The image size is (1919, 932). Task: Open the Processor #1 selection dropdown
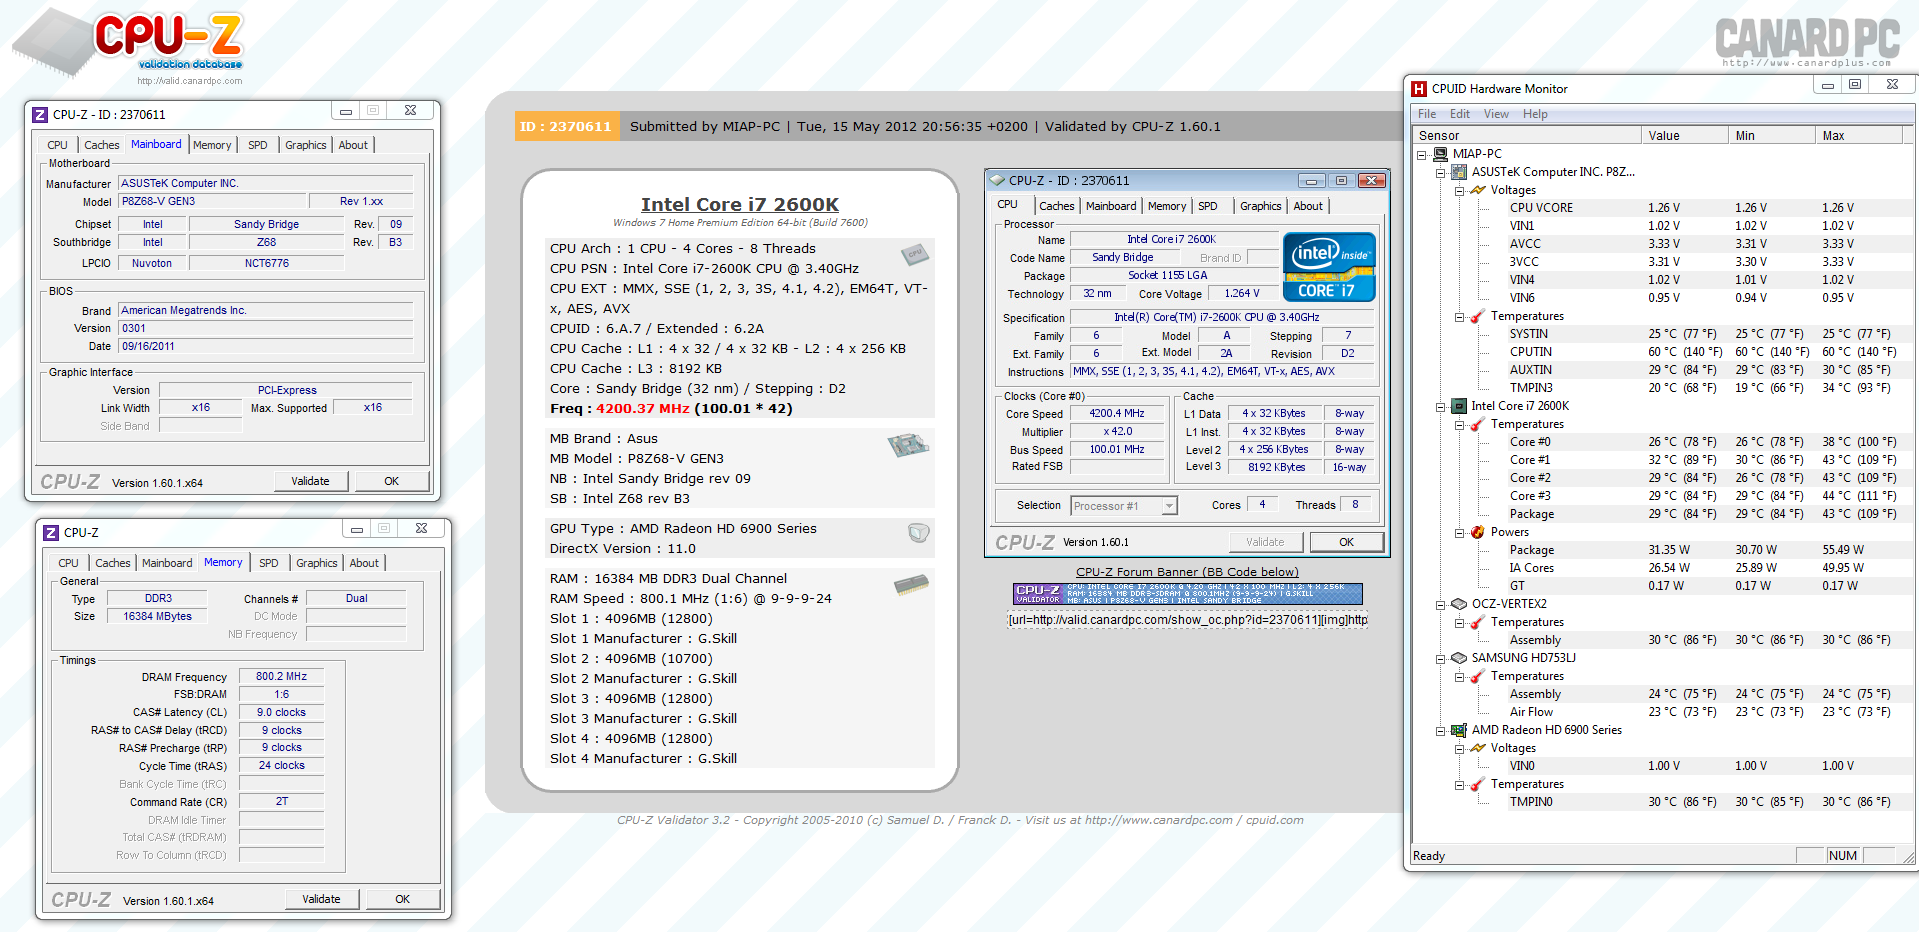point(1169,506)
